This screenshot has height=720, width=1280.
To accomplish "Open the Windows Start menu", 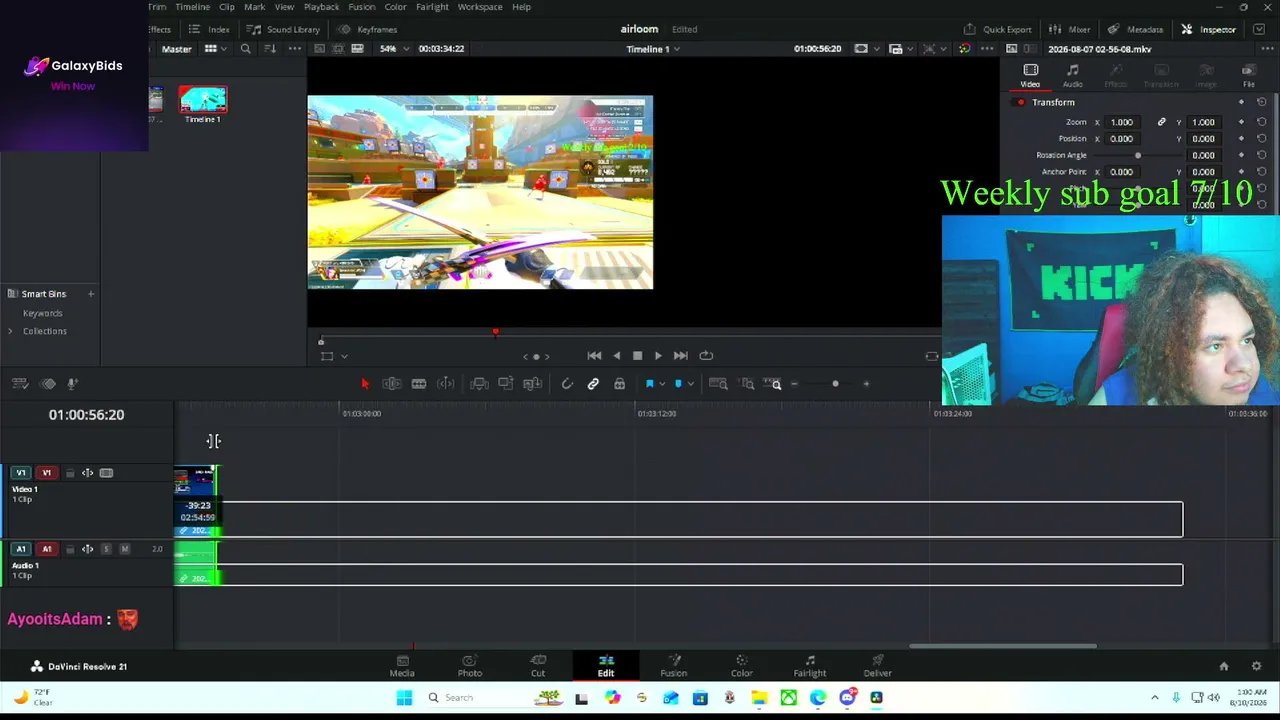I will [404, 698].
